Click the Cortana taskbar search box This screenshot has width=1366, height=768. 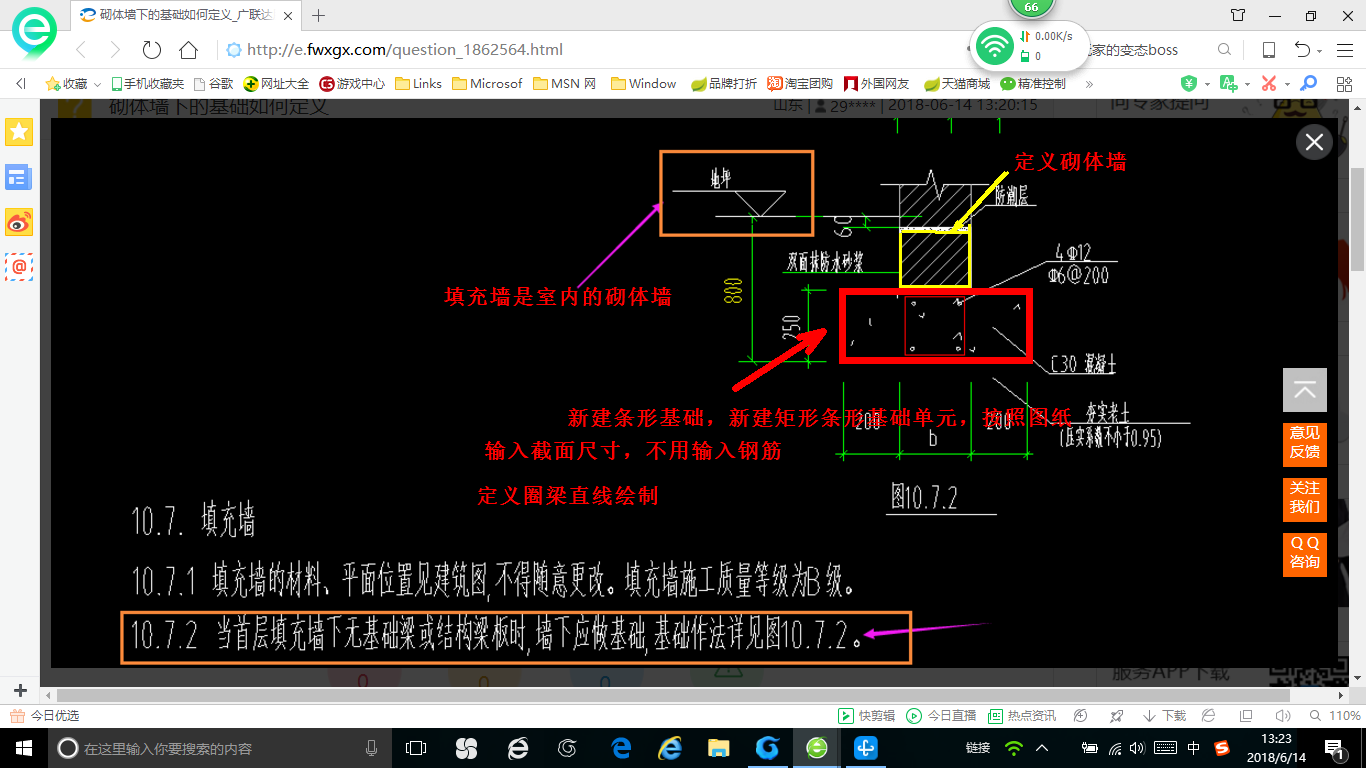coord(218,748)
